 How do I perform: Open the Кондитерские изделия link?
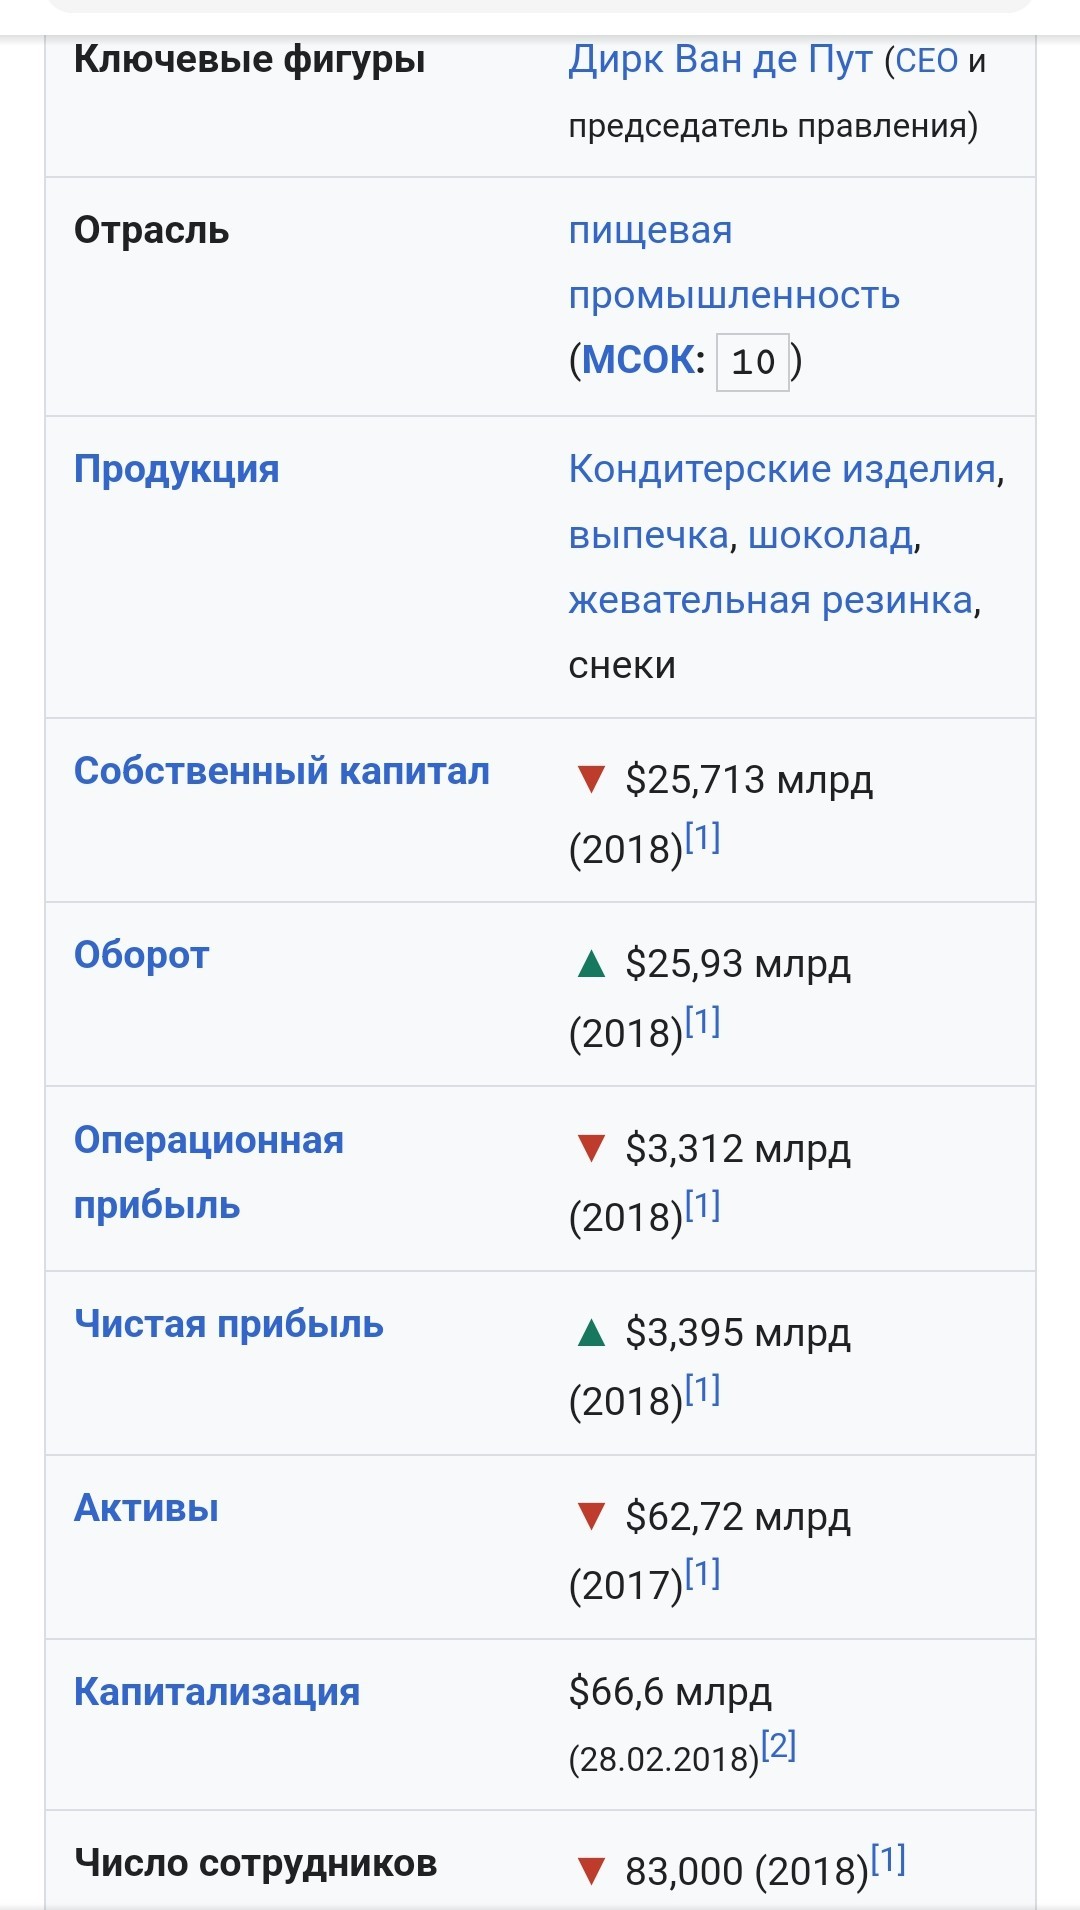(x=782, y=469)
